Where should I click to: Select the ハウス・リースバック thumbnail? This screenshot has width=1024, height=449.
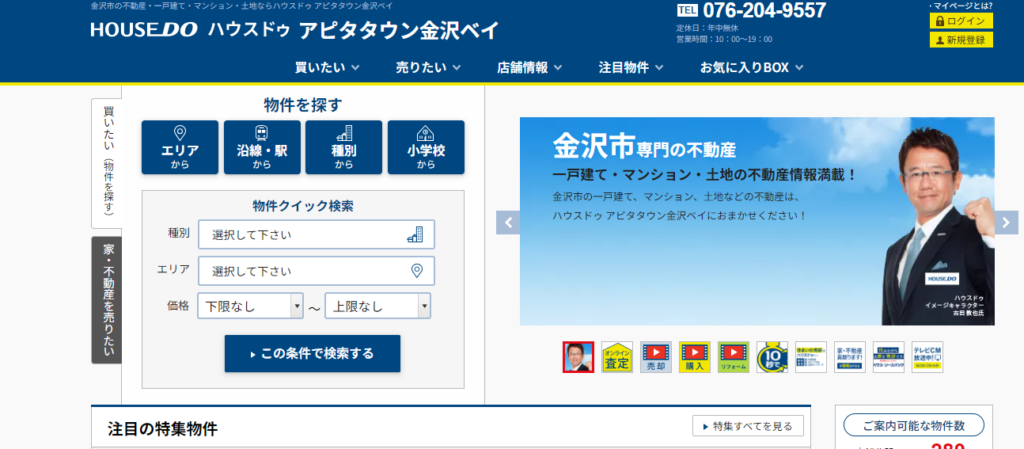889,357
